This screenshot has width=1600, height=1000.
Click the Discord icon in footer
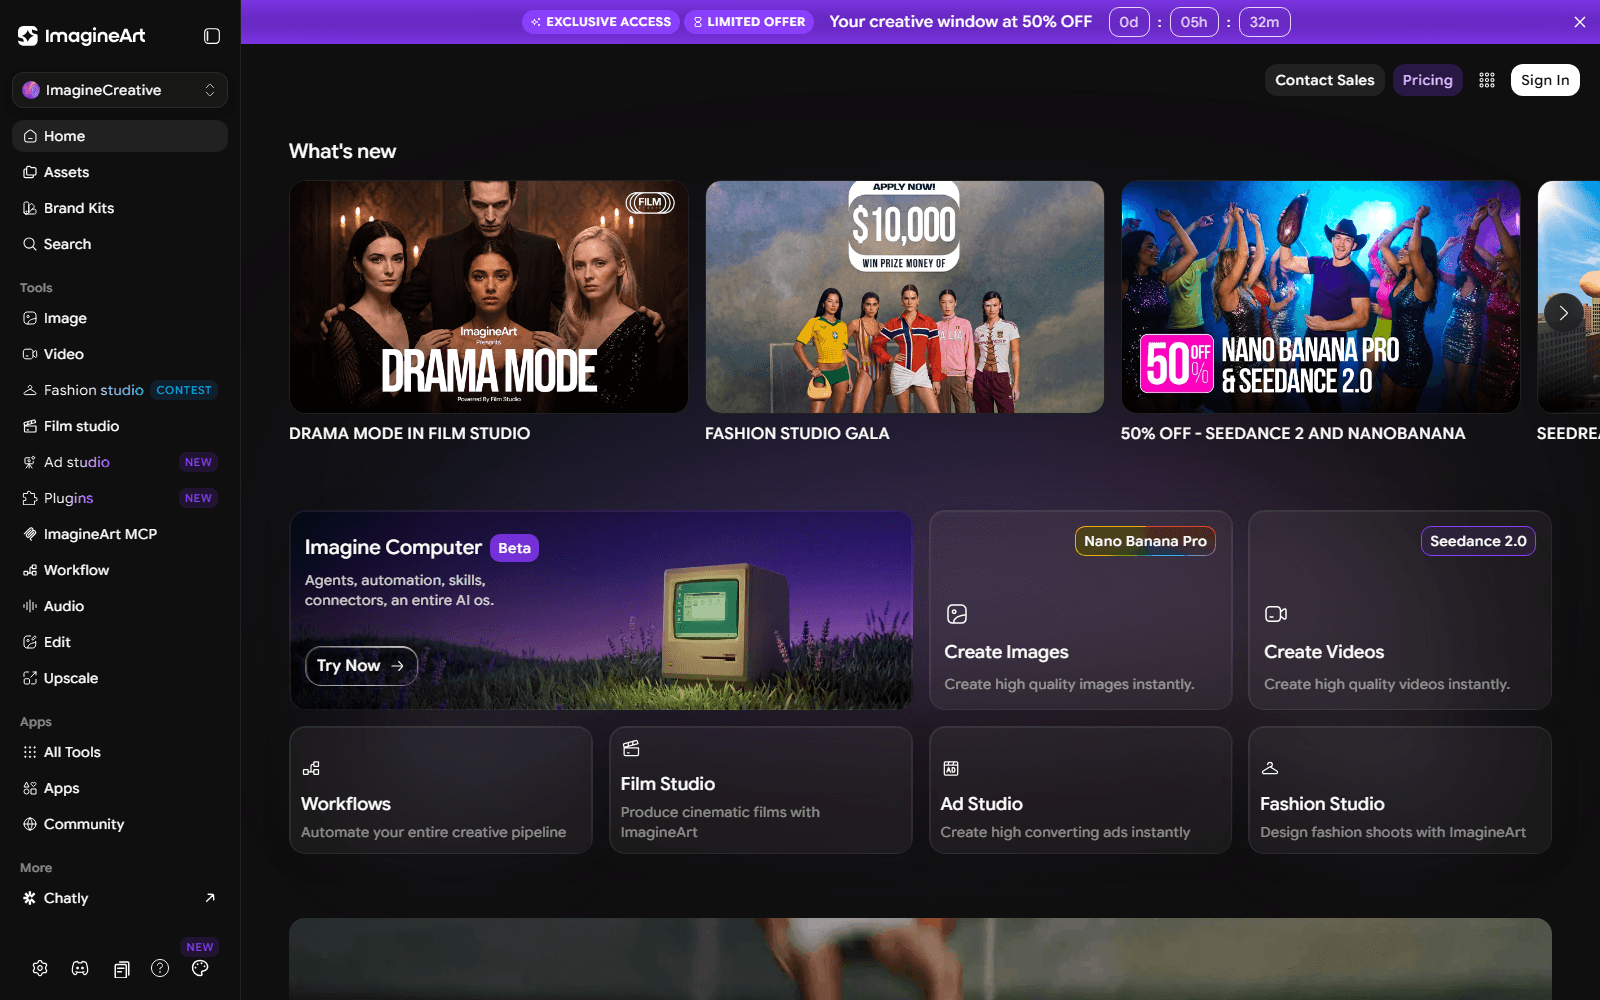(x=80, y=968)
